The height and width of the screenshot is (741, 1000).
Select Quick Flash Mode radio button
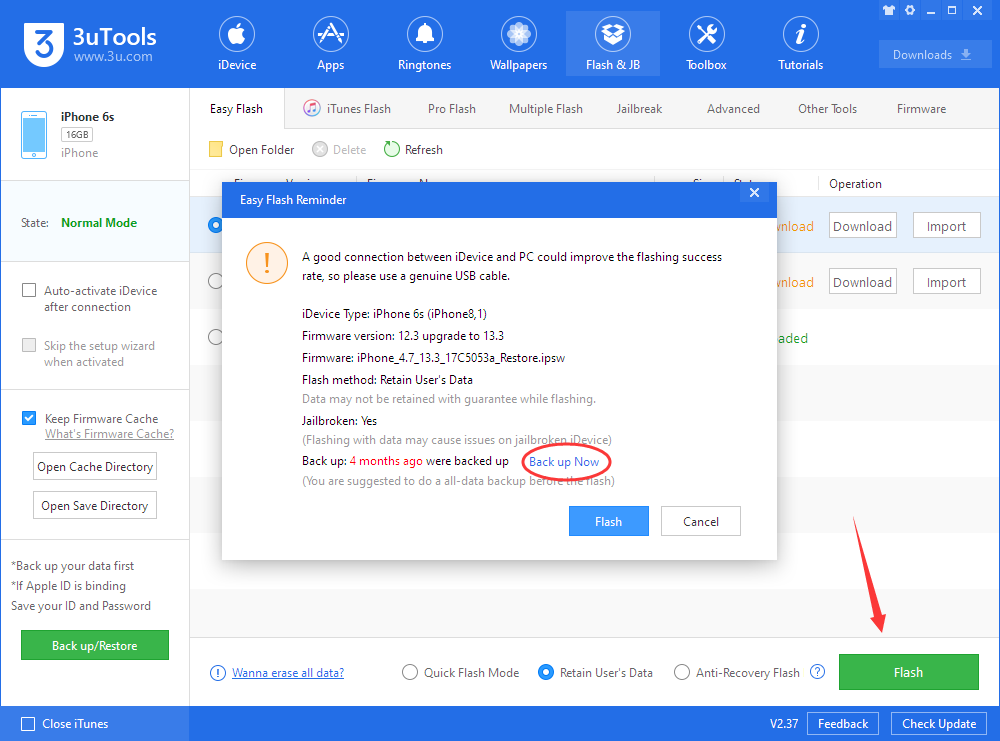410,673
